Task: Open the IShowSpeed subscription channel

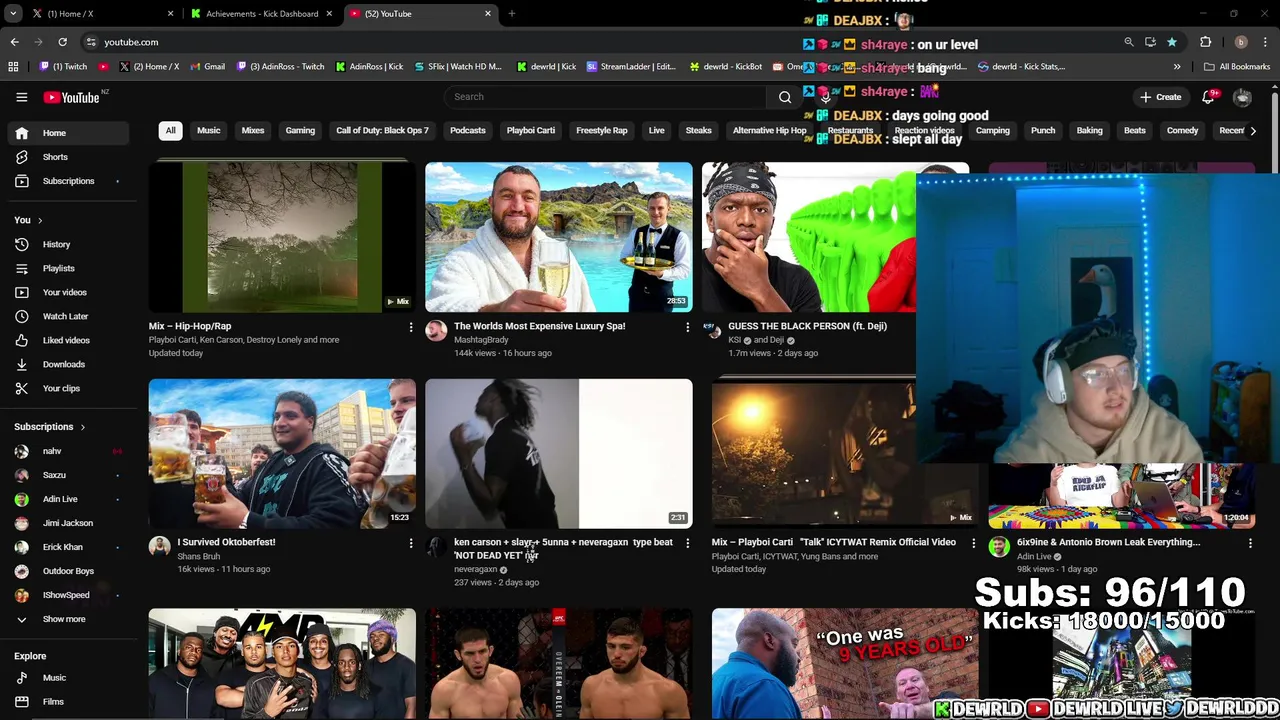Action: click(x=65, y=595)
